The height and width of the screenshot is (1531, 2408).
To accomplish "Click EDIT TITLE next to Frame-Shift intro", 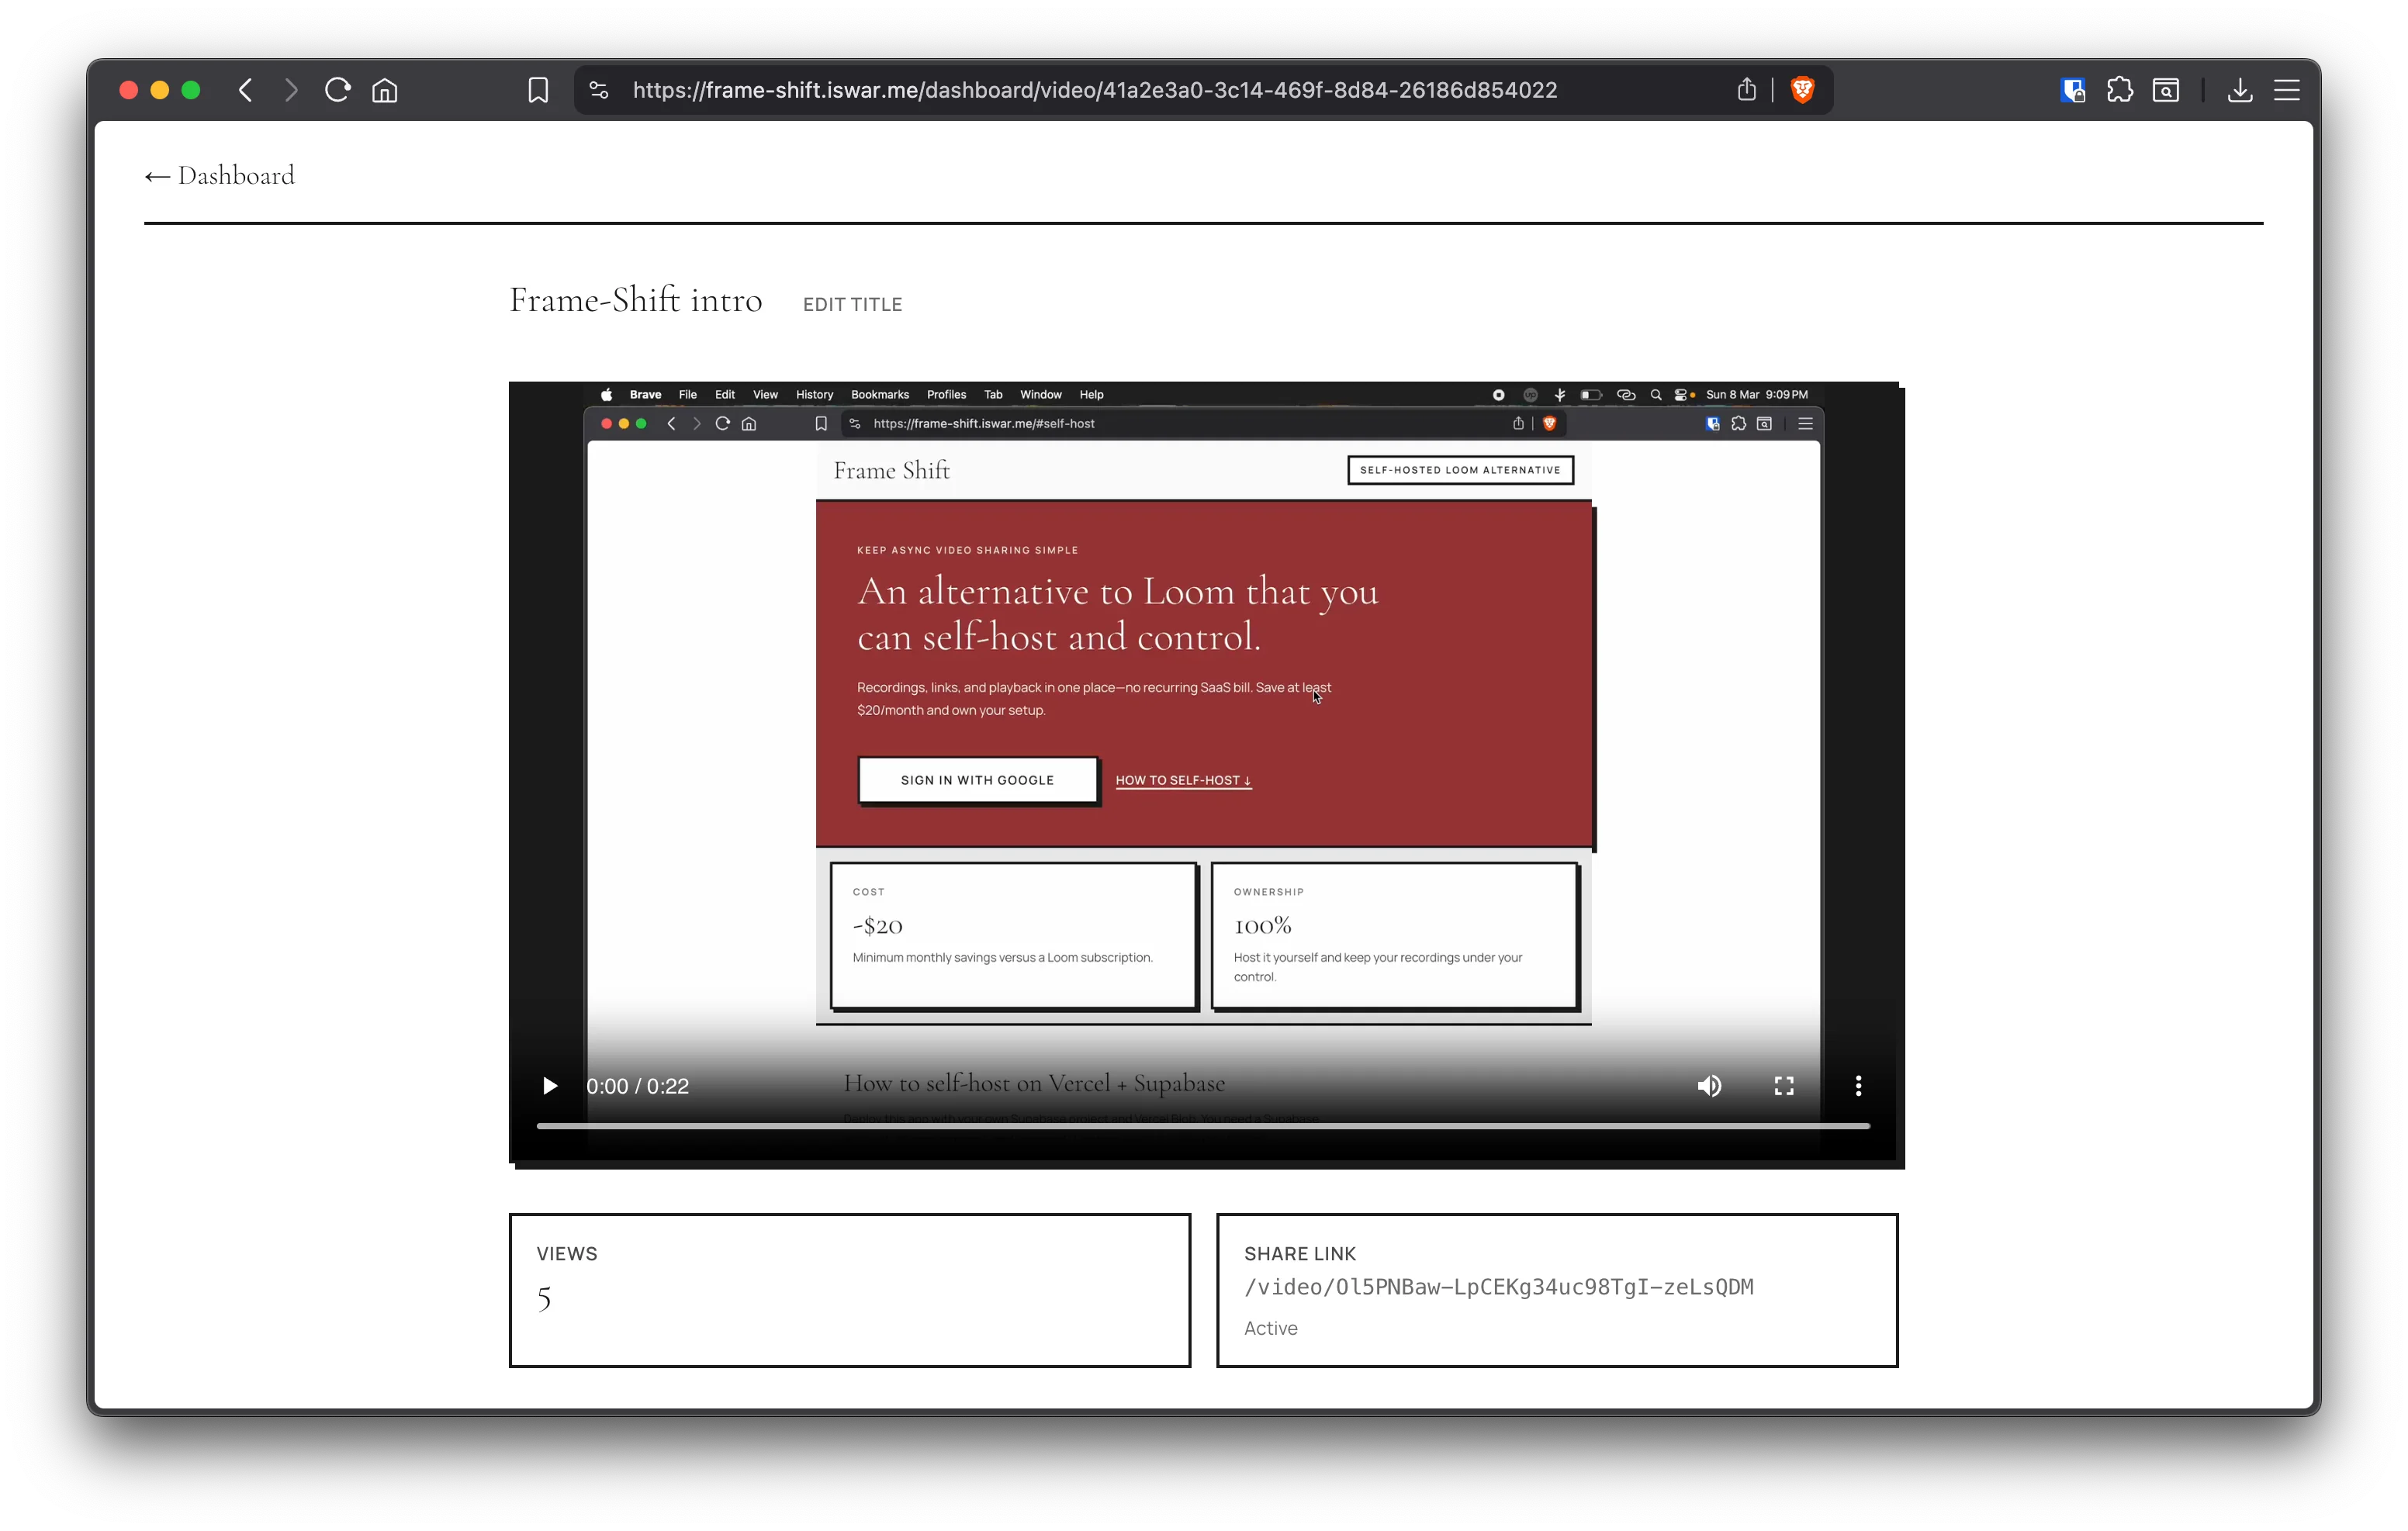I will tap(852, 304).
